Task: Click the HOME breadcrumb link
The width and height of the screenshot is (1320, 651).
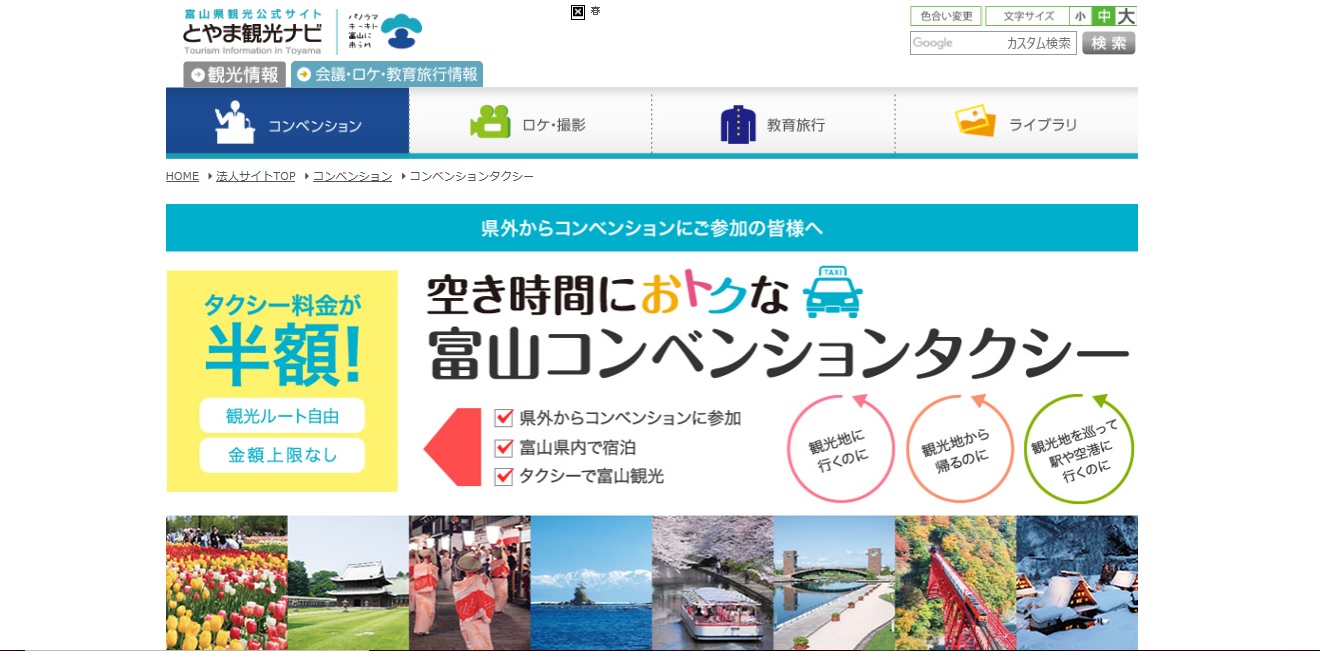Action: (182, 176)
